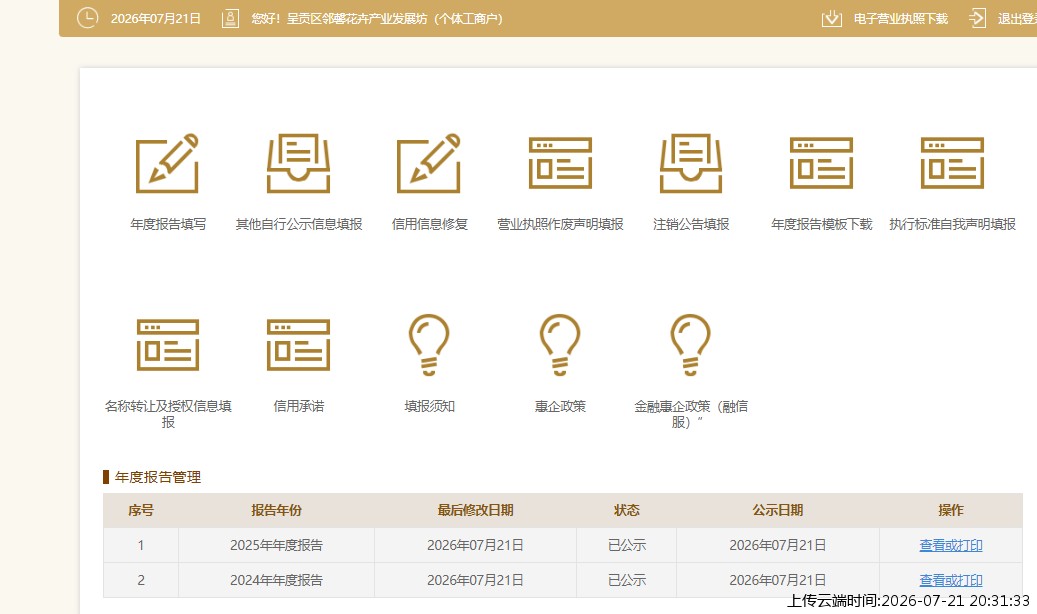Image resolution: width=1037 pixels, height=614 pixels.
Task: Open the 惠企政策 lightbulb icon
Action: (x=560, y=345)
